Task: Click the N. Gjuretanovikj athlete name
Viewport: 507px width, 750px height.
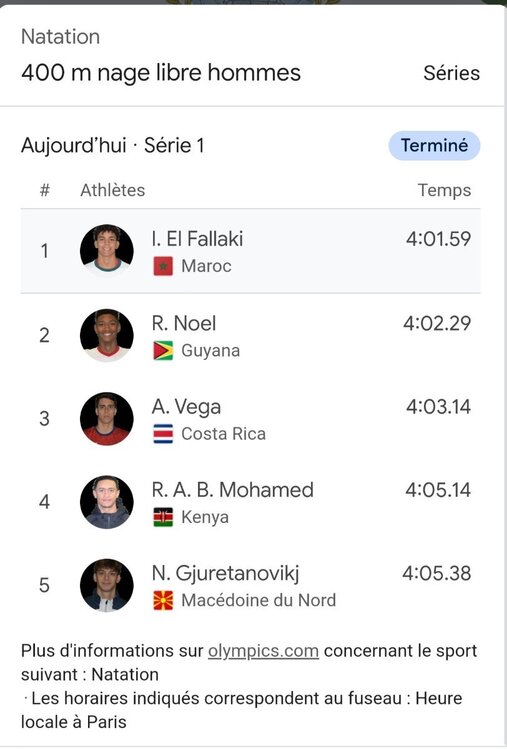Action: (x=225, y=574)
